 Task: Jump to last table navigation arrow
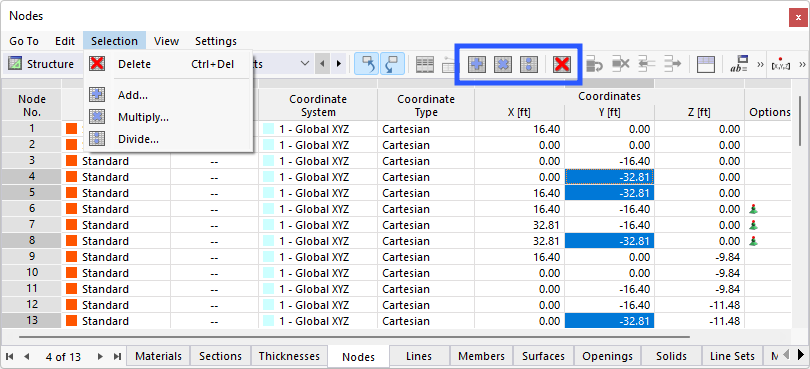(x=117, y=357)
